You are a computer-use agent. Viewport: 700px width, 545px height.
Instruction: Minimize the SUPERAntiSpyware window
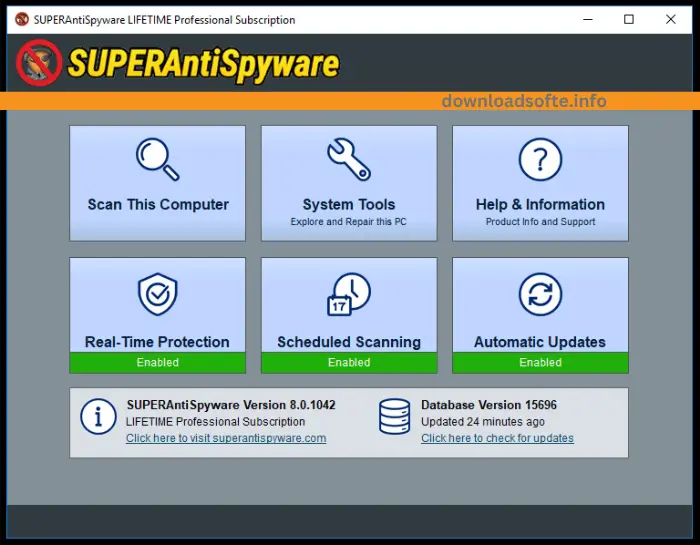click(x=588, y=20)
